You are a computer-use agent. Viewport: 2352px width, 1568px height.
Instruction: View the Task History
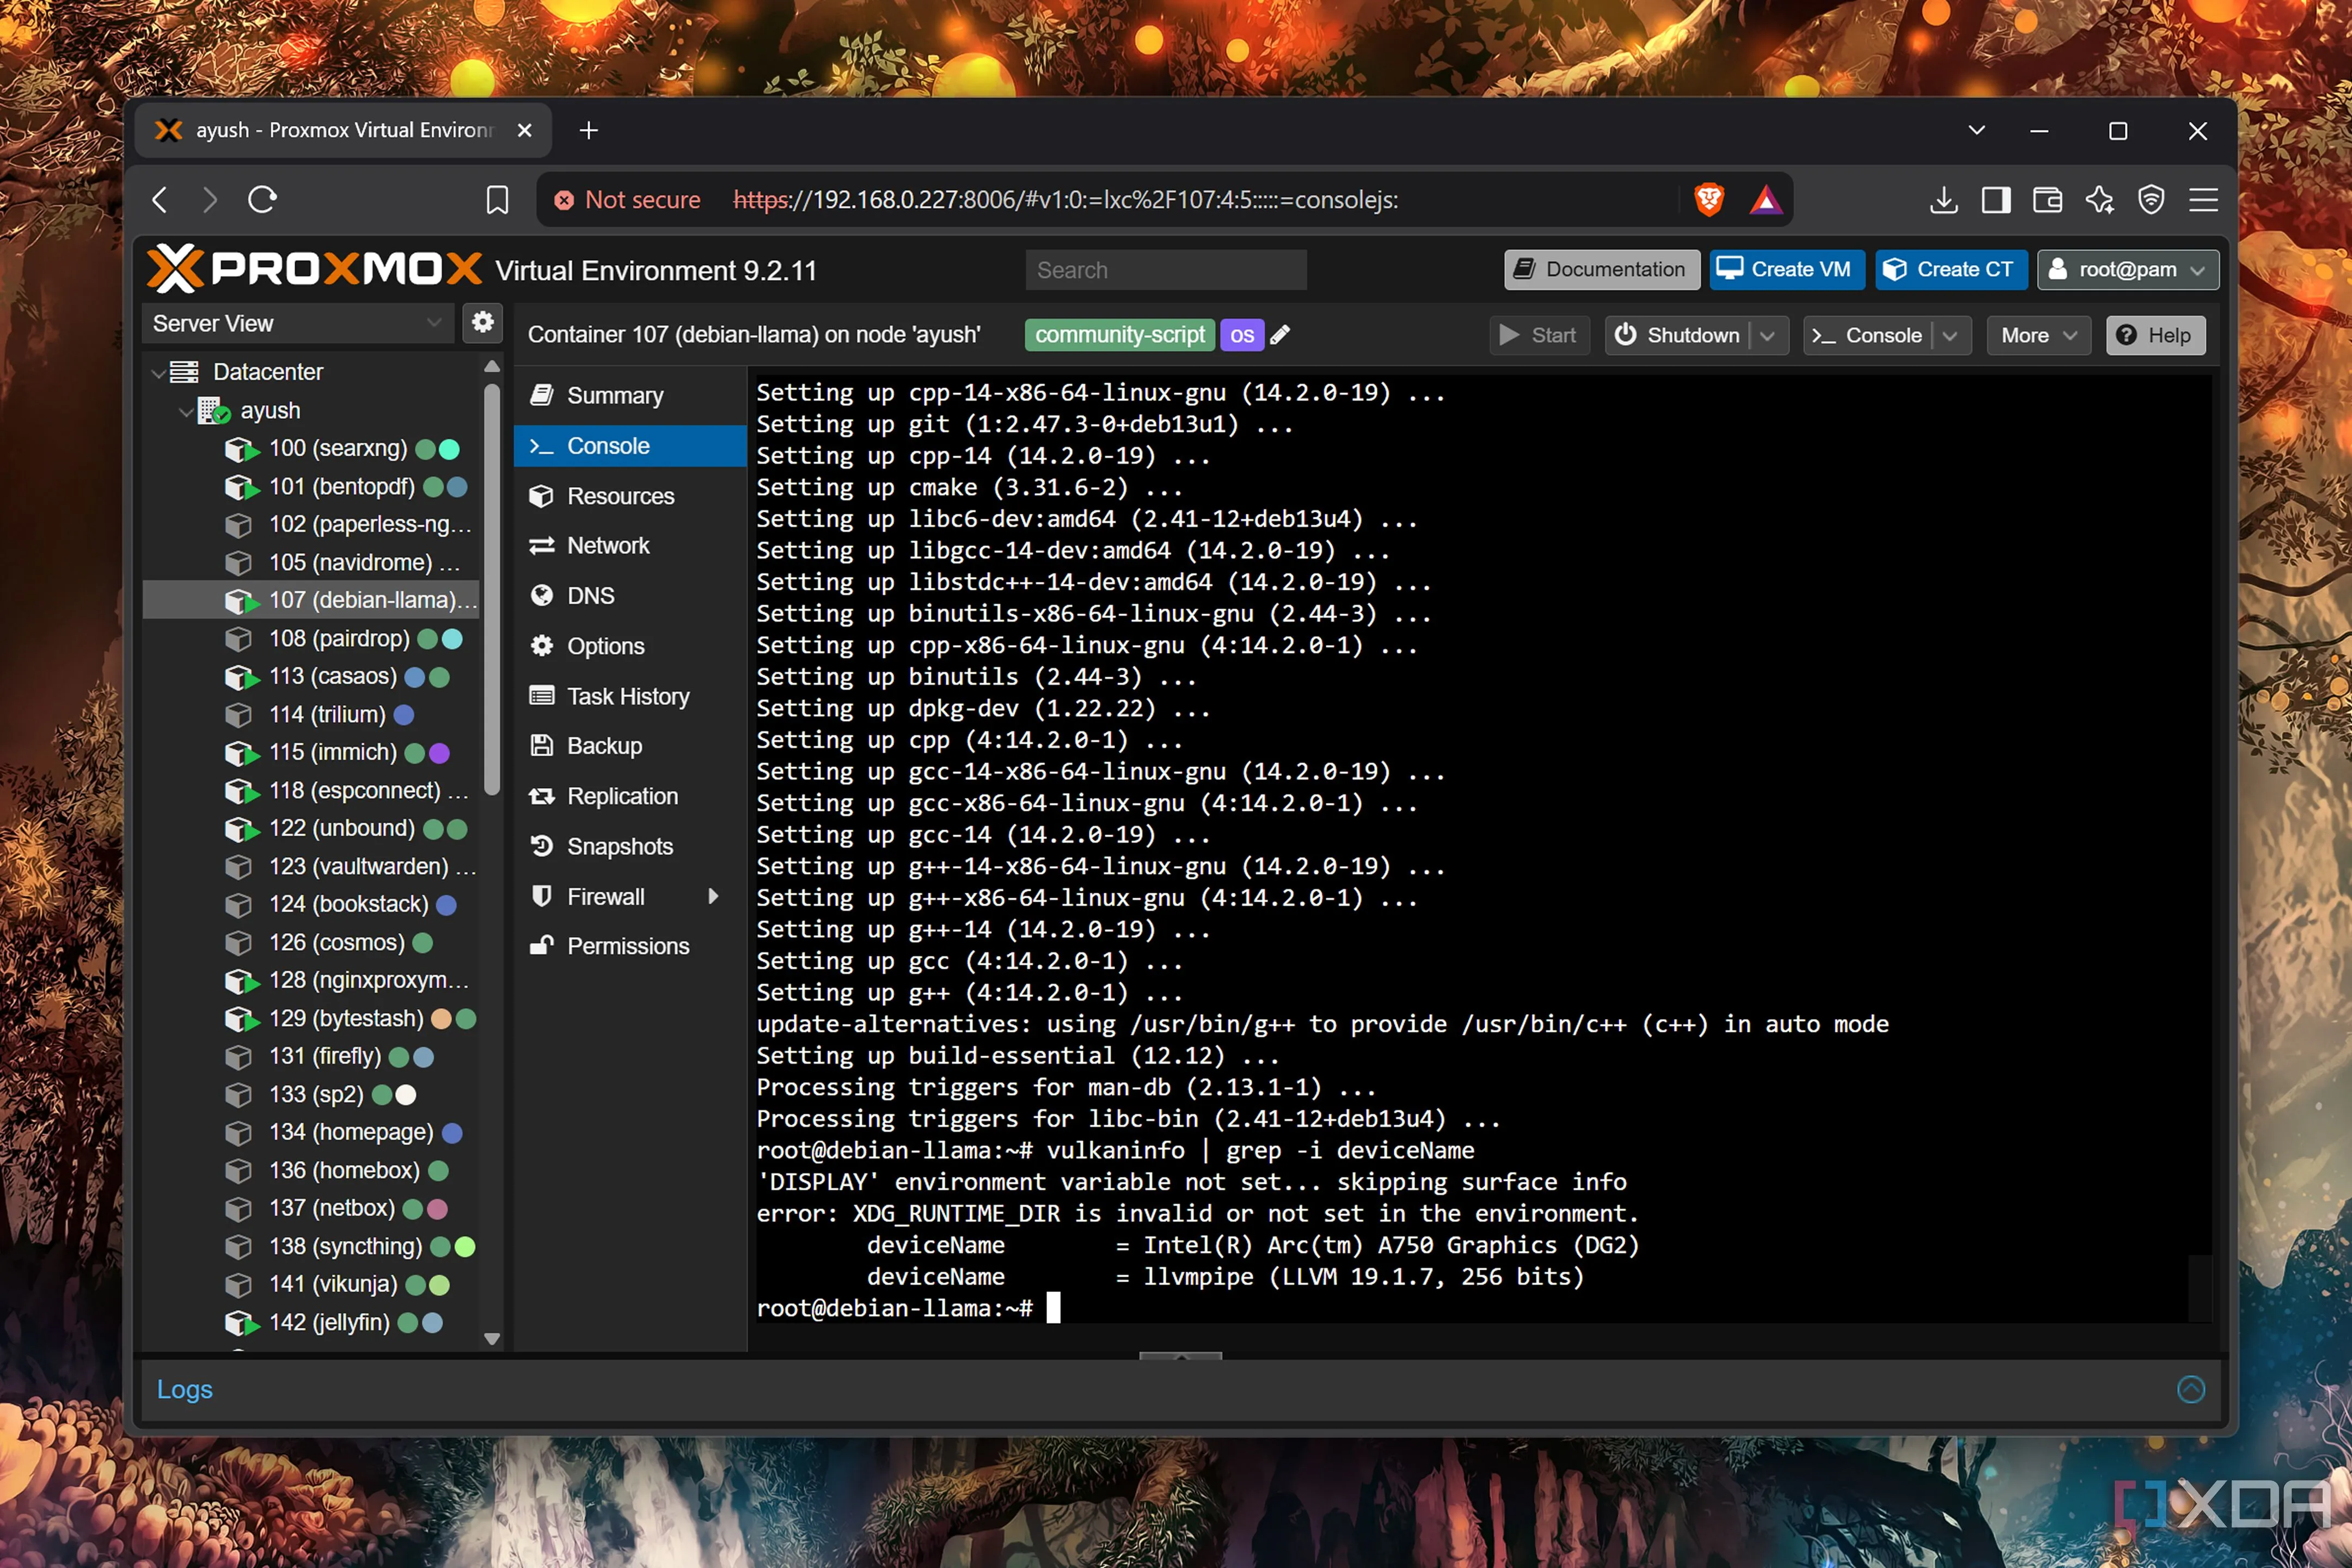[630, 696]
